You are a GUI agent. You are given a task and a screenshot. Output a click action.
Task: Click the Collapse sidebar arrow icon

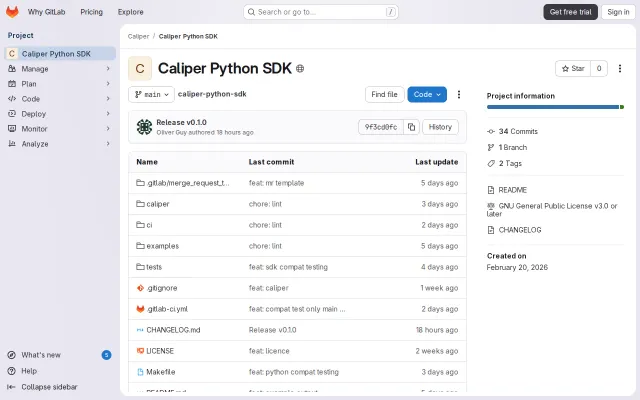pos(11,387)
